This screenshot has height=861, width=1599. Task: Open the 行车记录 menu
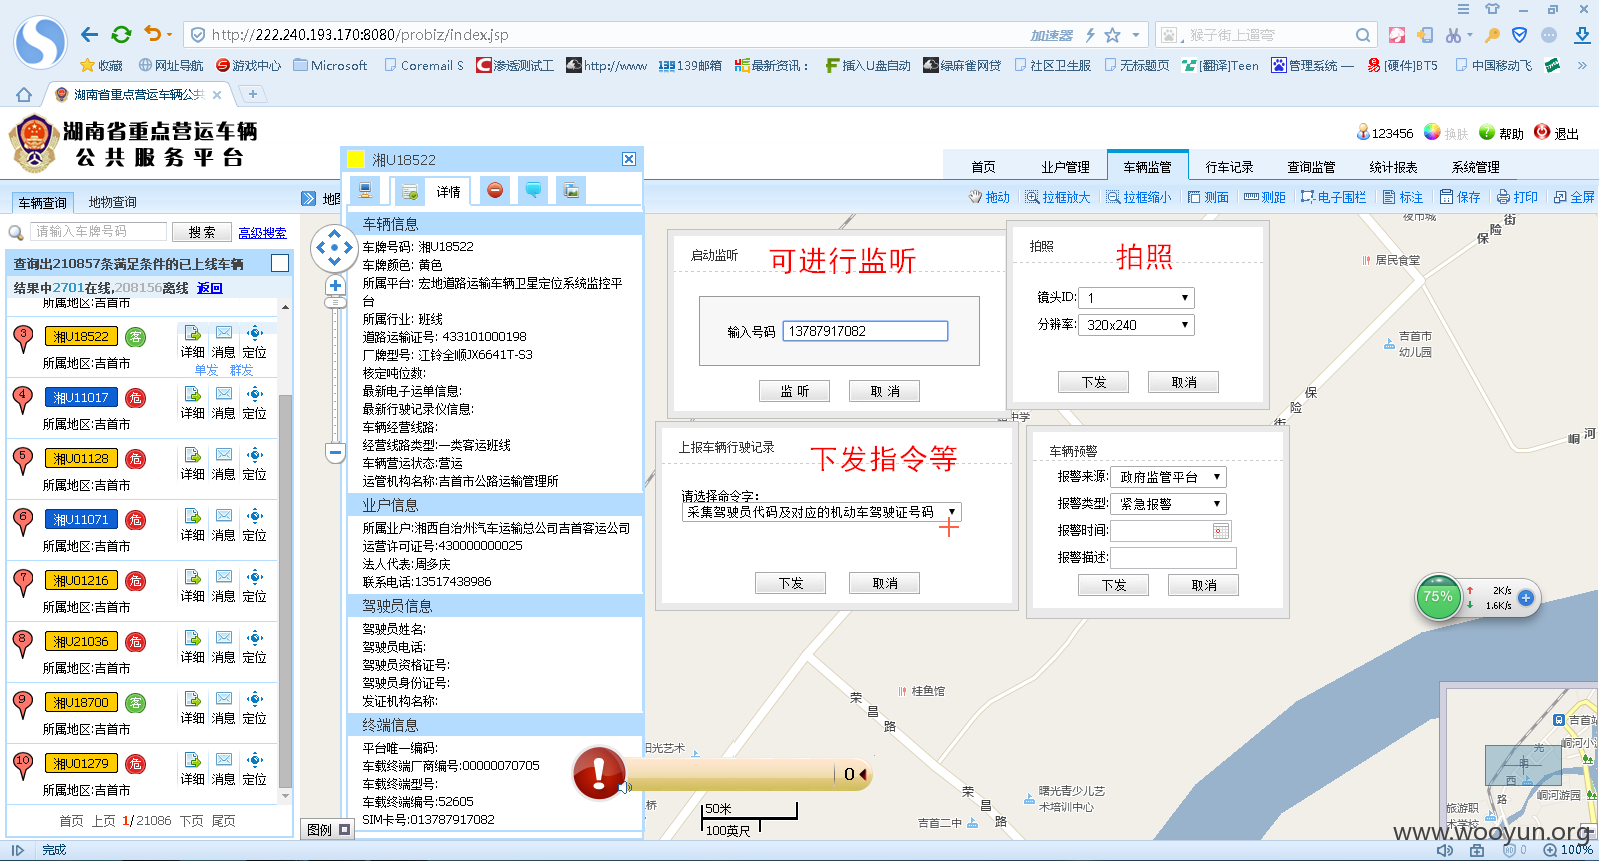(1229, 167)
